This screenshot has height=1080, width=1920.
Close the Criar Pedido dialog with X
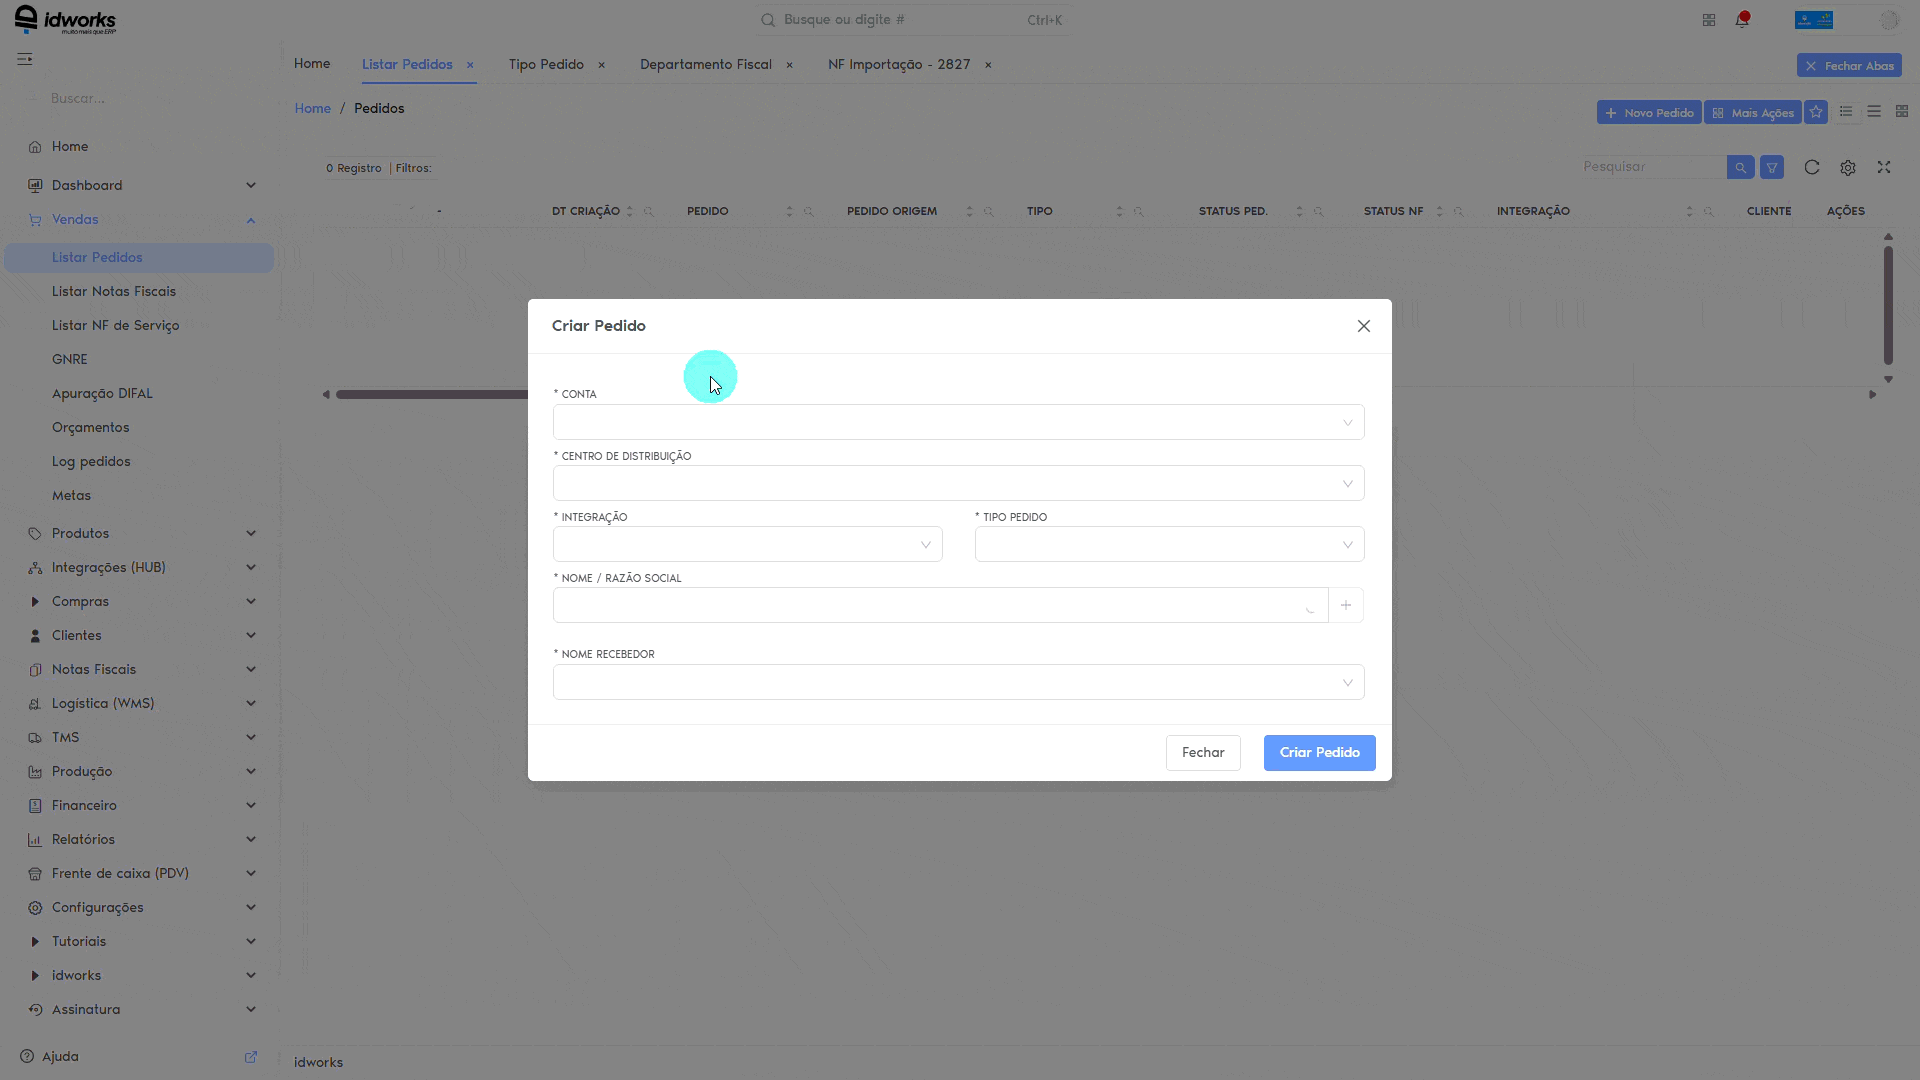click(1363, 326)
